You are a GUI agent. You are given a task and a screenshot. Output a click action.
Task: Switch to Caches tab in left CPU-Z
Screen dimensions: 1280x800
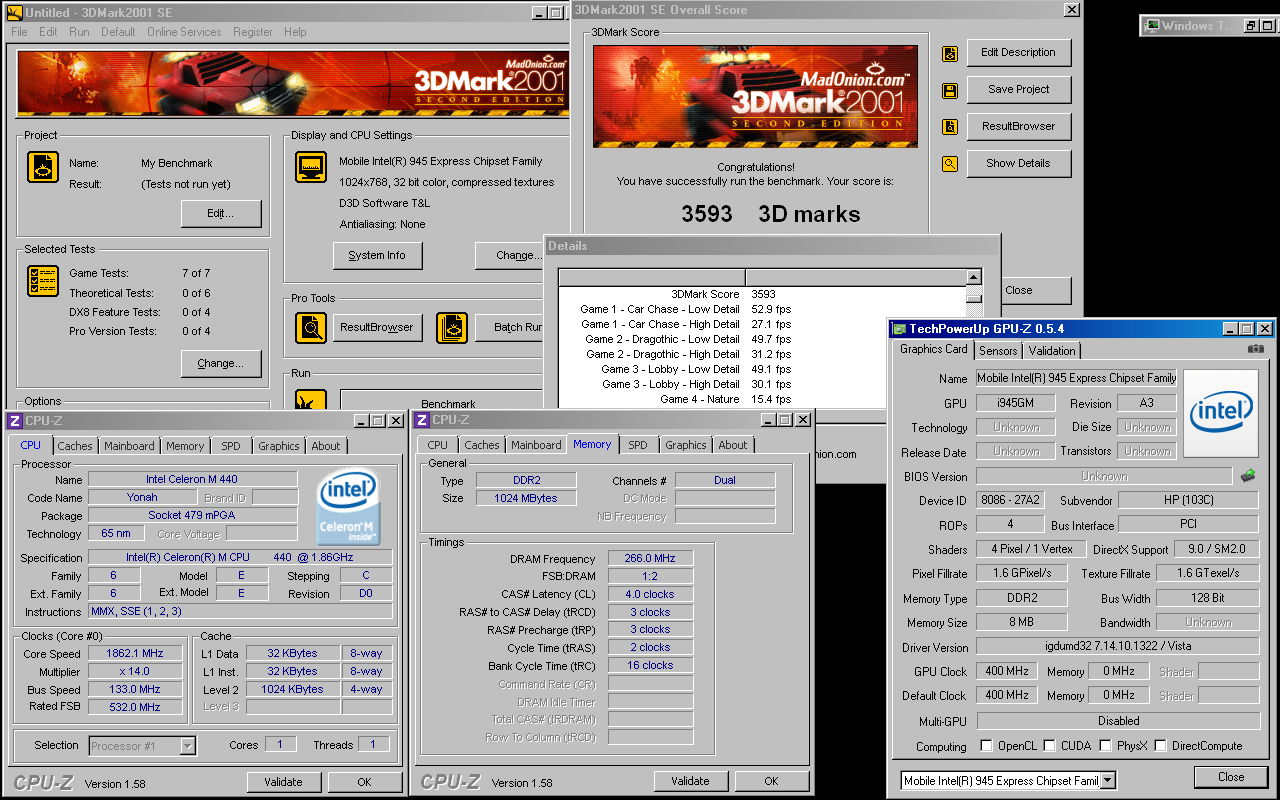74,446
